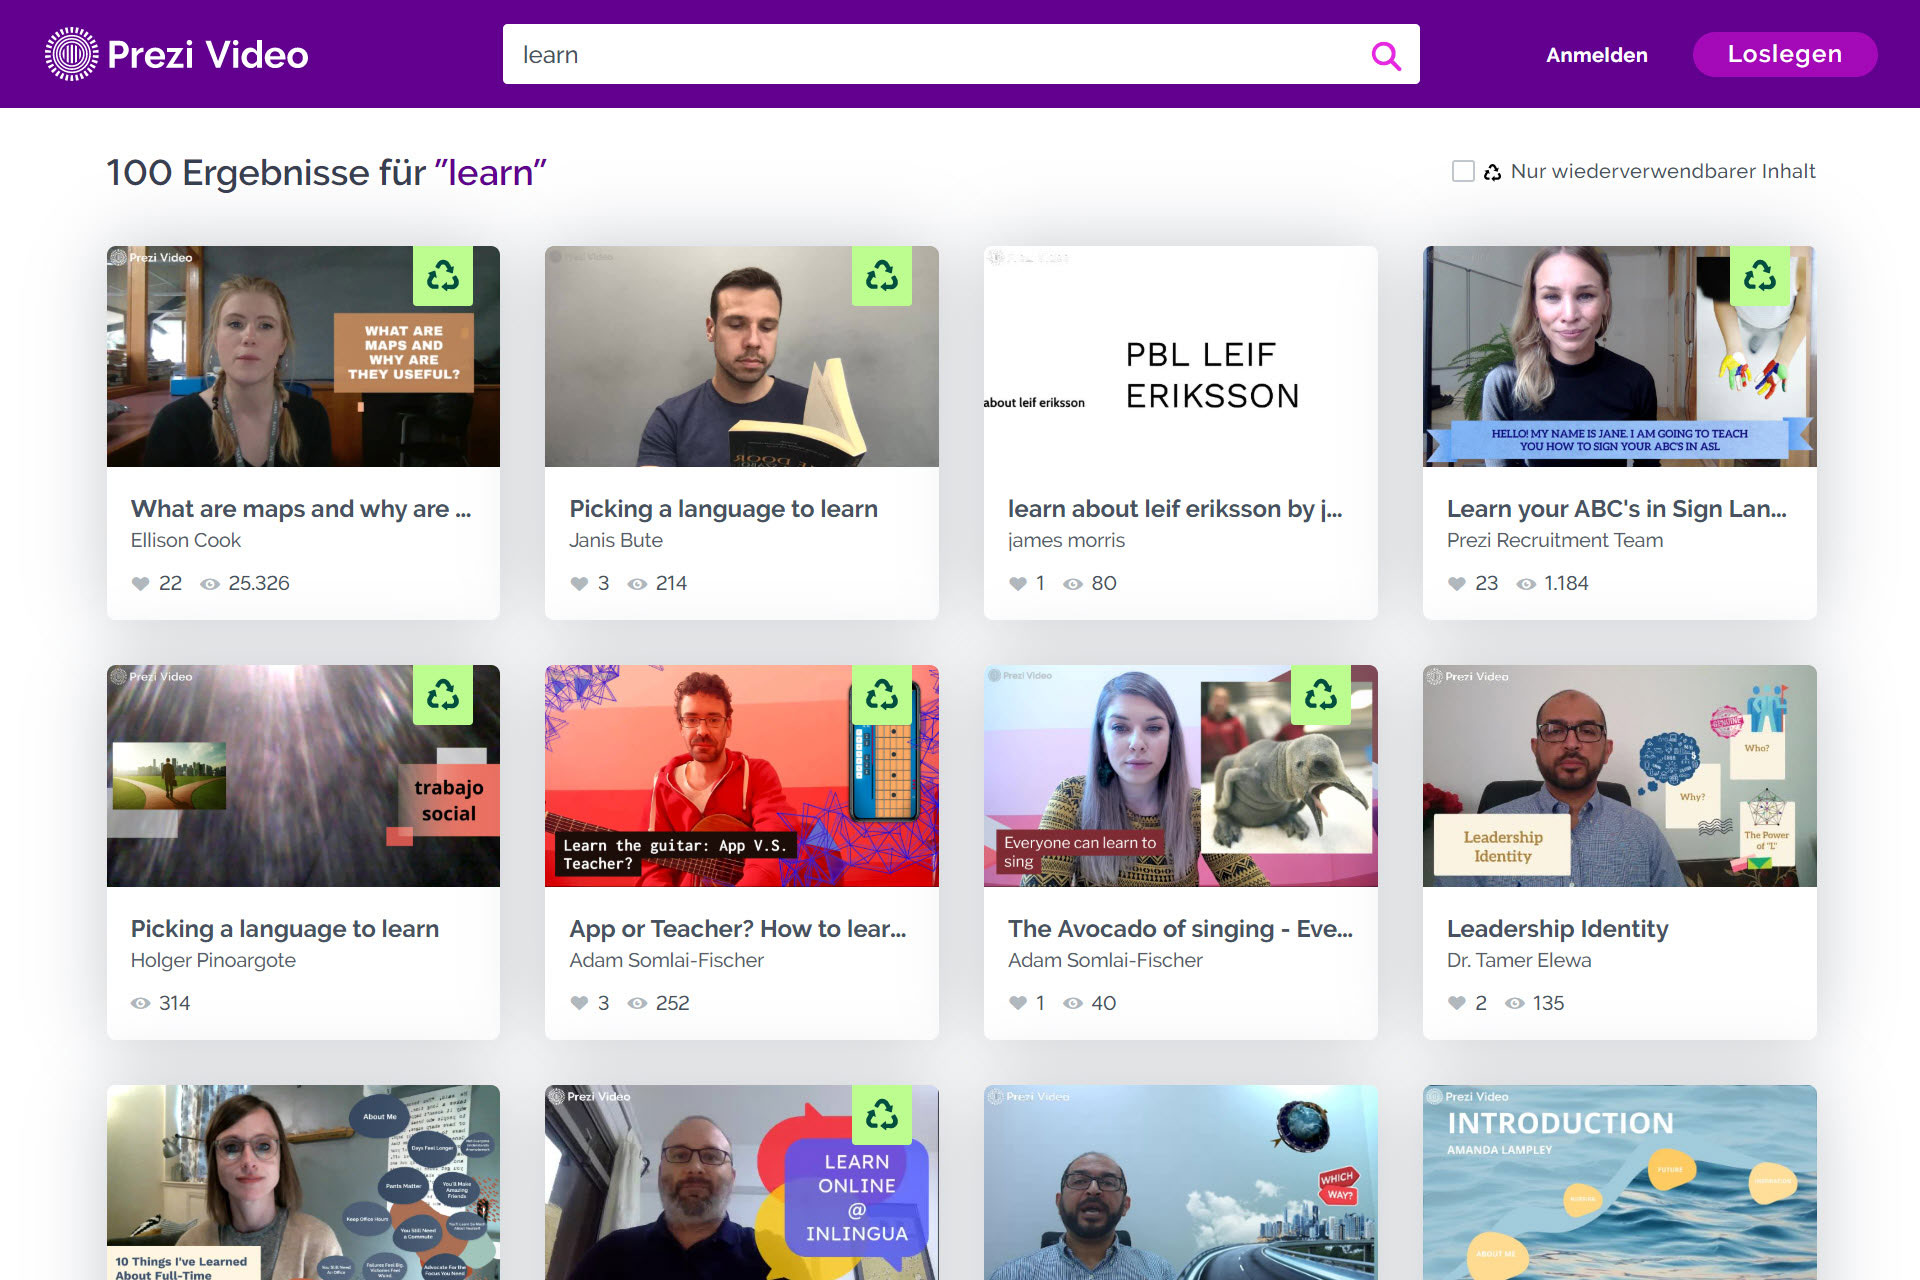Image resolution: width=1920 pixels, height=1280 pixels.
Task: Click the reuse badge on 'App or Teacher?' thumbnail
Action: [882, 696]
